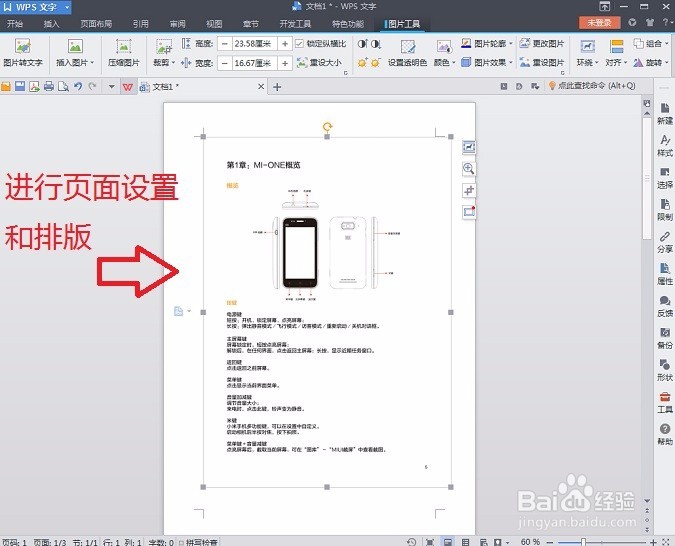Increase picture contrast icon
The width and height of the screenshot is (675, 546).
coord(362,43)
